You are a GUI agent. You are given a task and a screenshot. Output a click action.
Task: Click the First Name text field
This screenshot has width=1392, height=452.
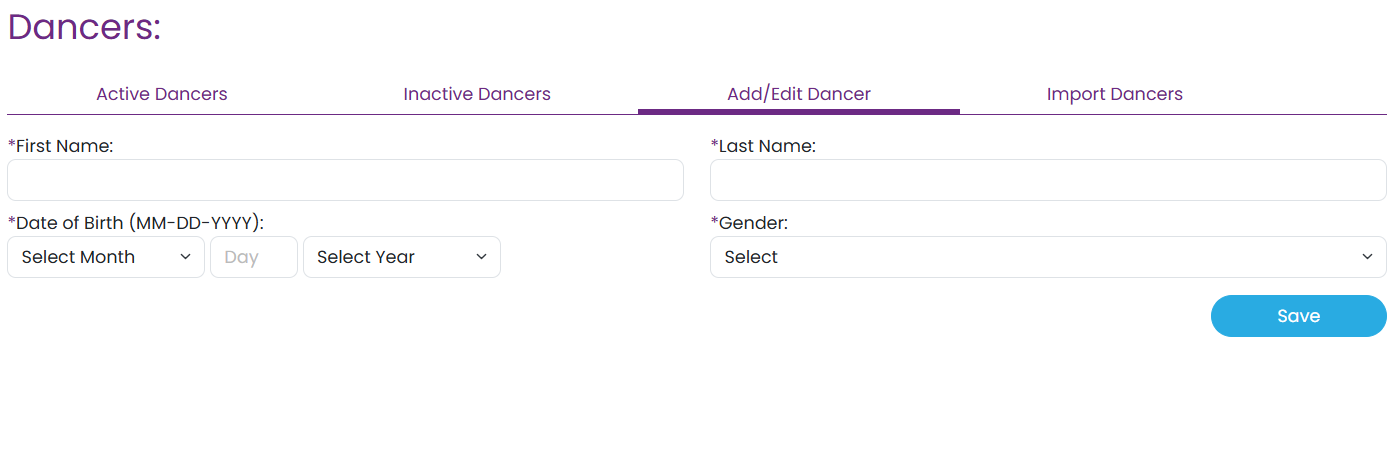(345, 180)
